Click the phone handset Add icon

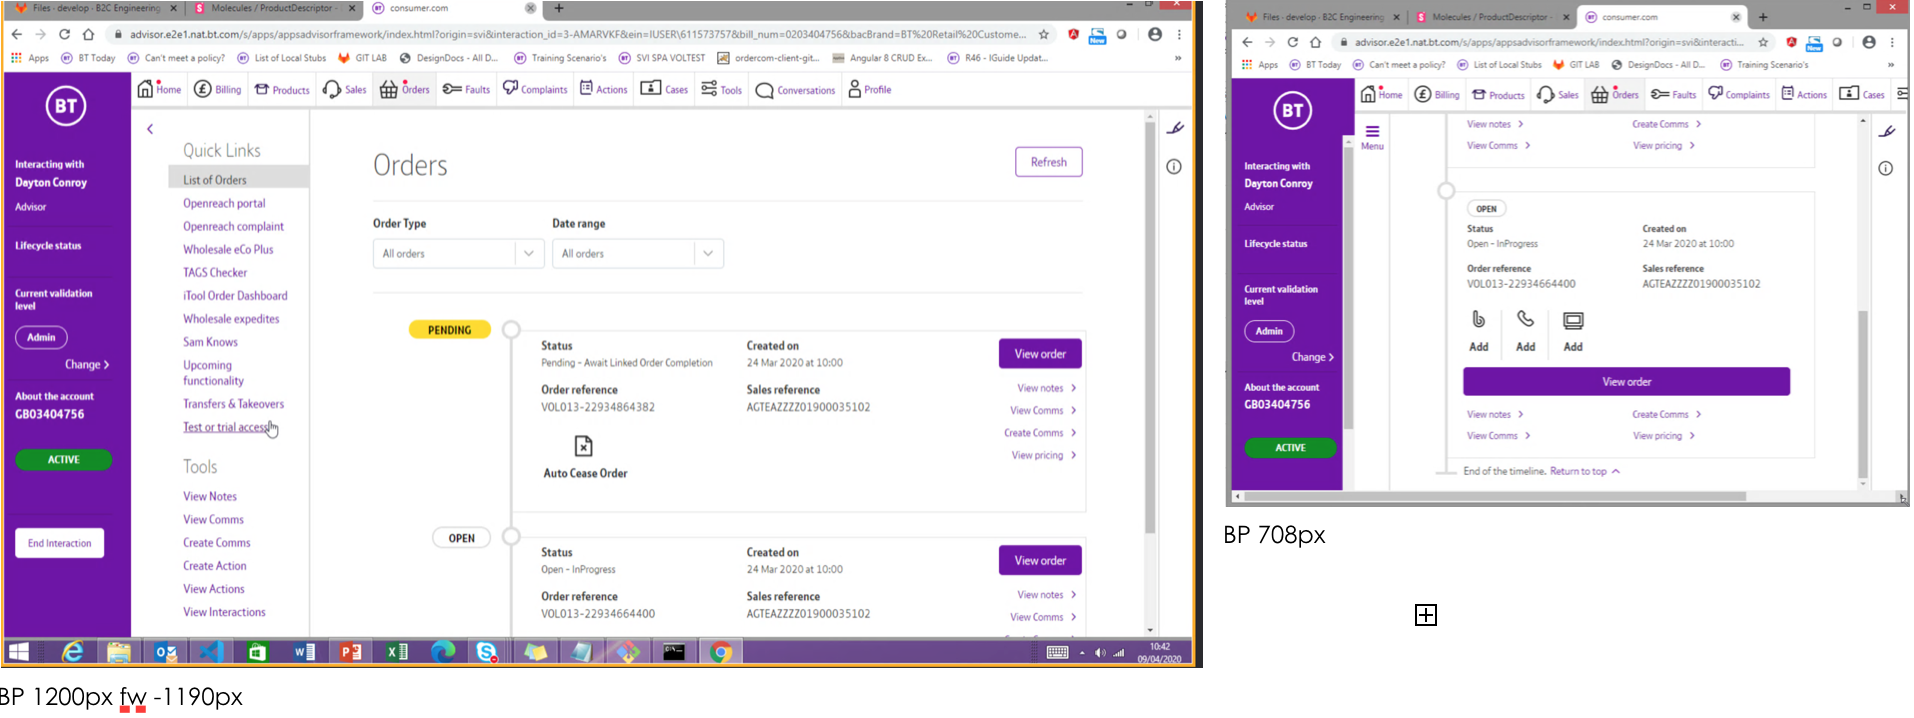tap(1525, 320)
